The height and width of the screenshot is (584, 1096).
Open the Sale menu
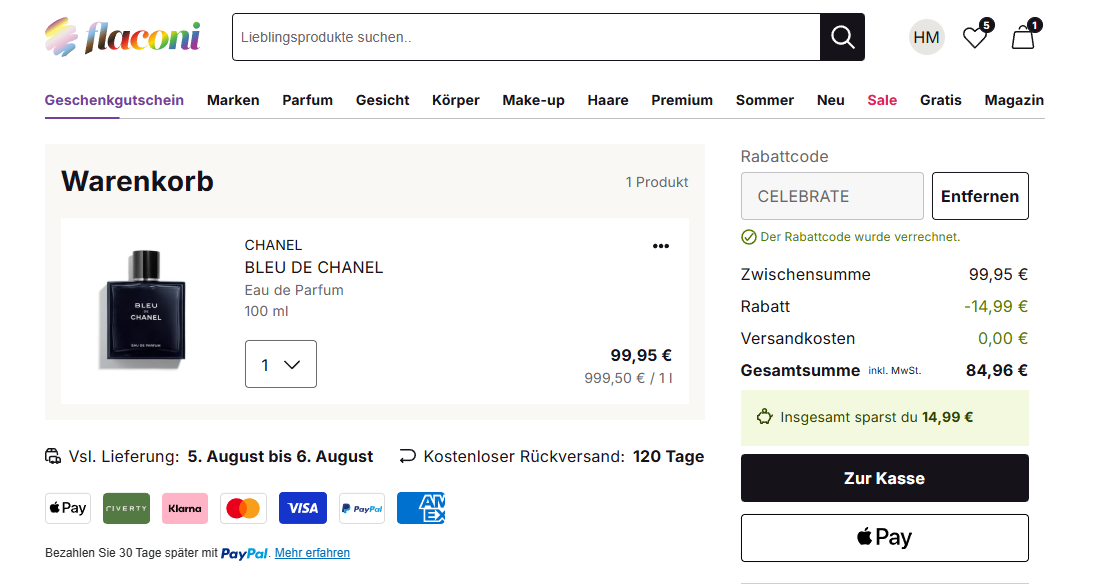click(x=882, y=100)
